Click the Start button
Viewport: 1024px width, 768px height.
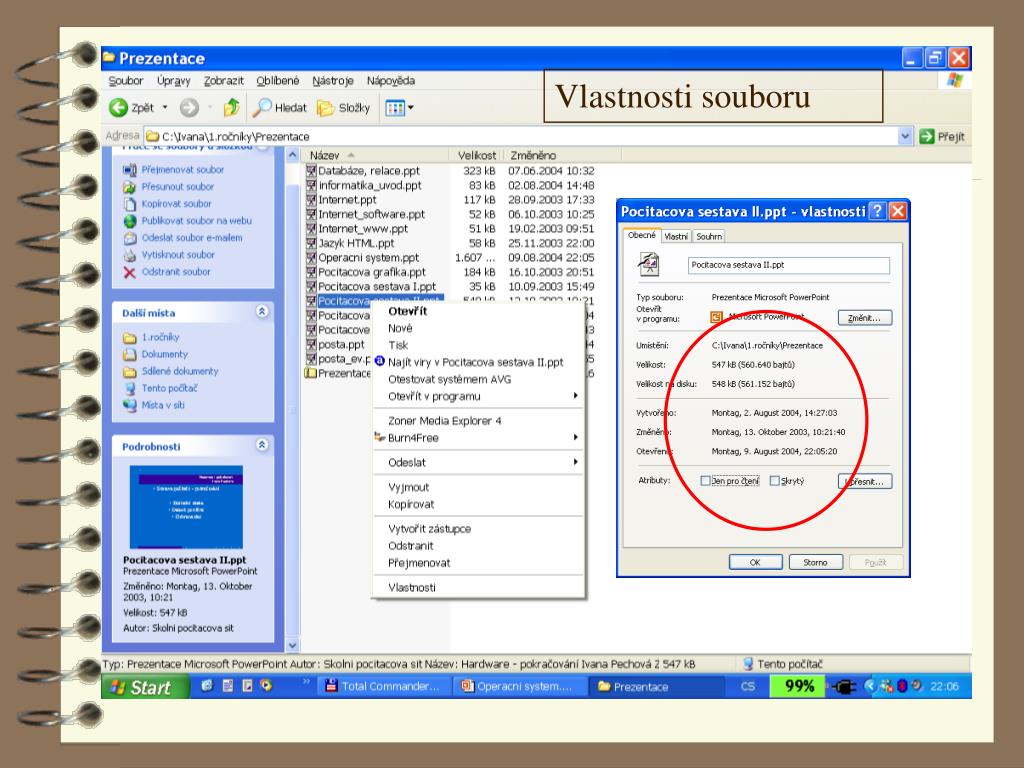pyautogui.click(x=144, y=687)
